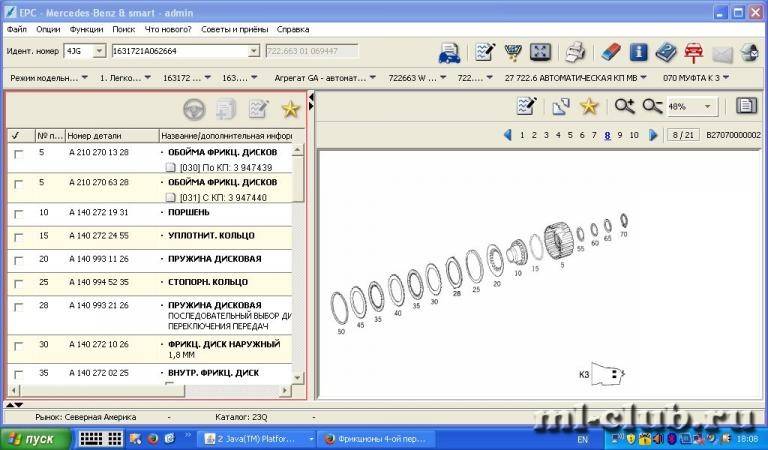Screen dimensions: 768x450
Task: Click the printer icon
Action: [x=575, y=52]
